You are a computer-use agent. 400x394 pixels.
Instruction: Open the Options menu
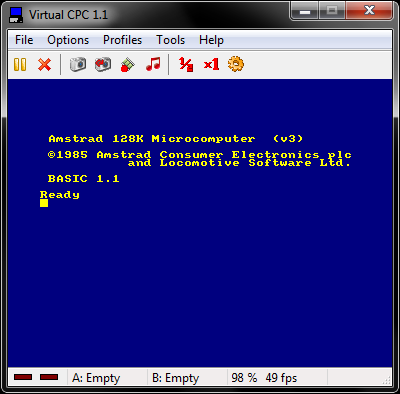[x=68, y=40]
